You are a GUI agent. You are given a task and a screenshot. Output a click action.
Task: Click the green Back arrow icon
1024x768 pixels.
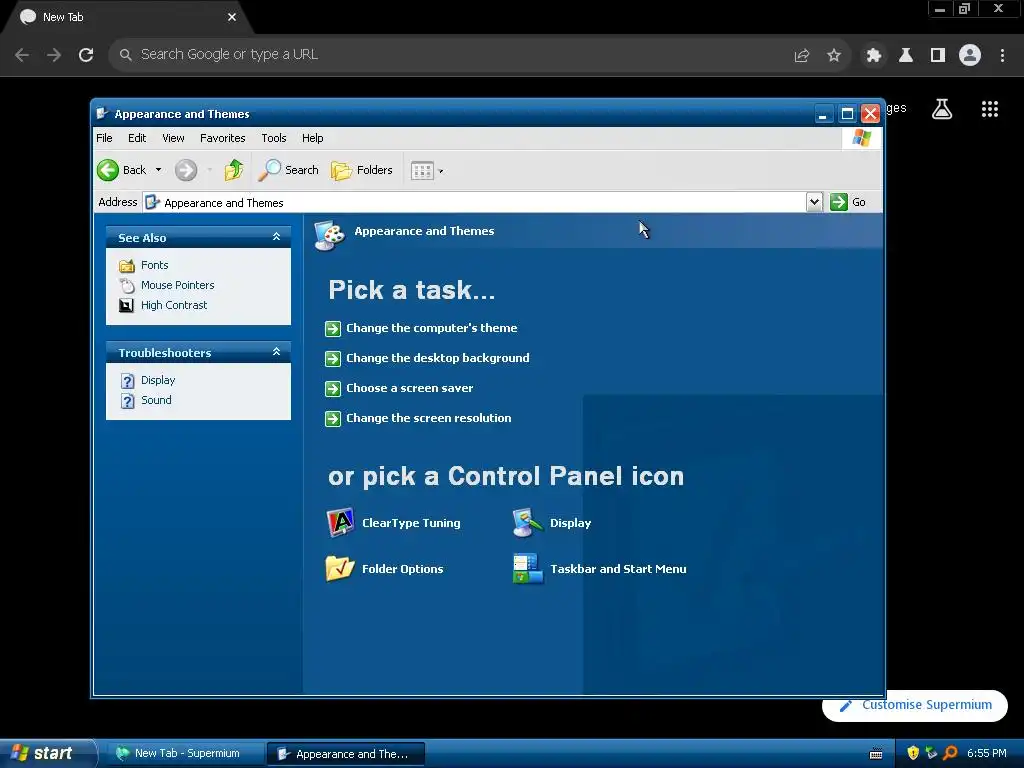coord(108,170)
